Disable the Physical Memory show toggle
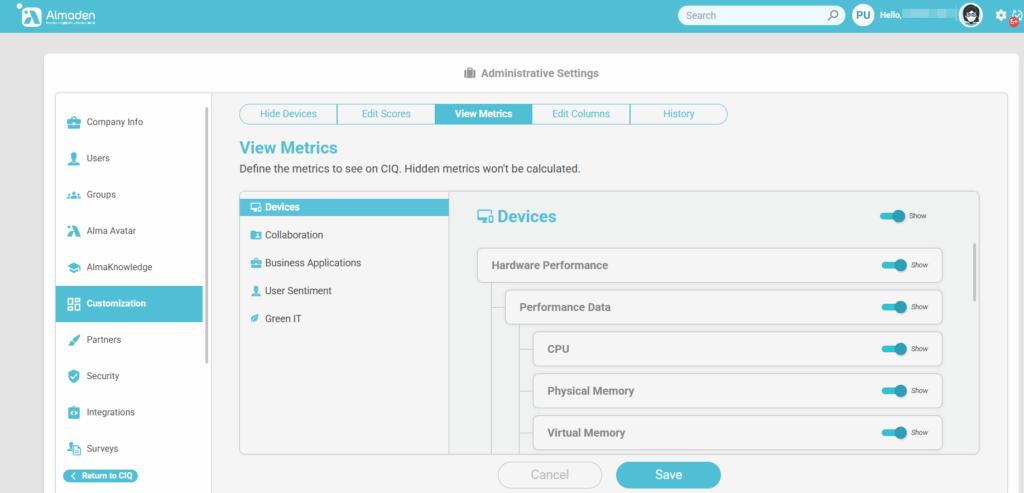Viewport: 1024px width, 493px height. (894, 391)
